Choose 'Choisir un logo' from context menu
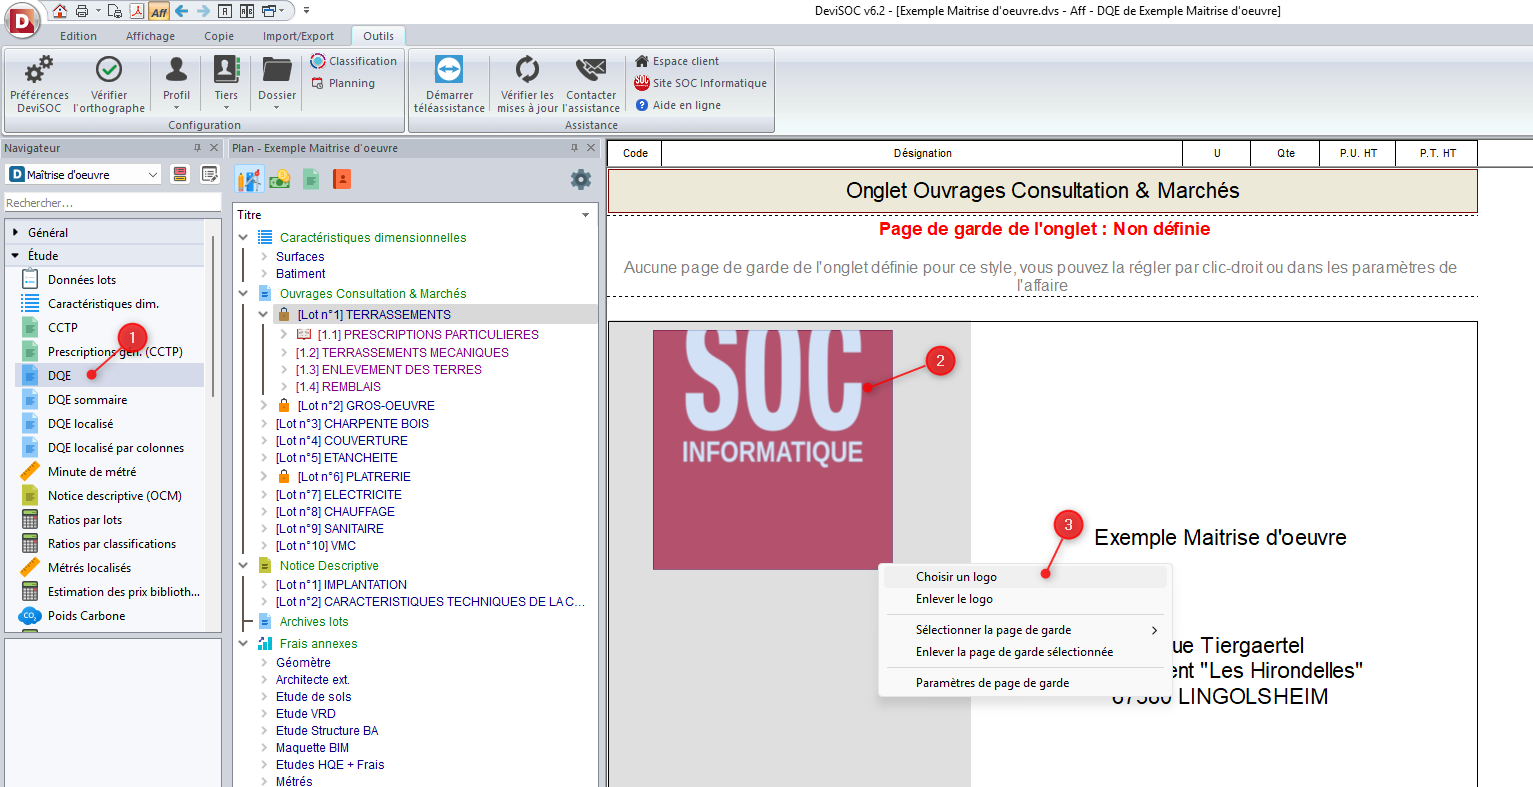Image resolution: width=1533 pixels, height=787 pixels. [x=956, y=577]
